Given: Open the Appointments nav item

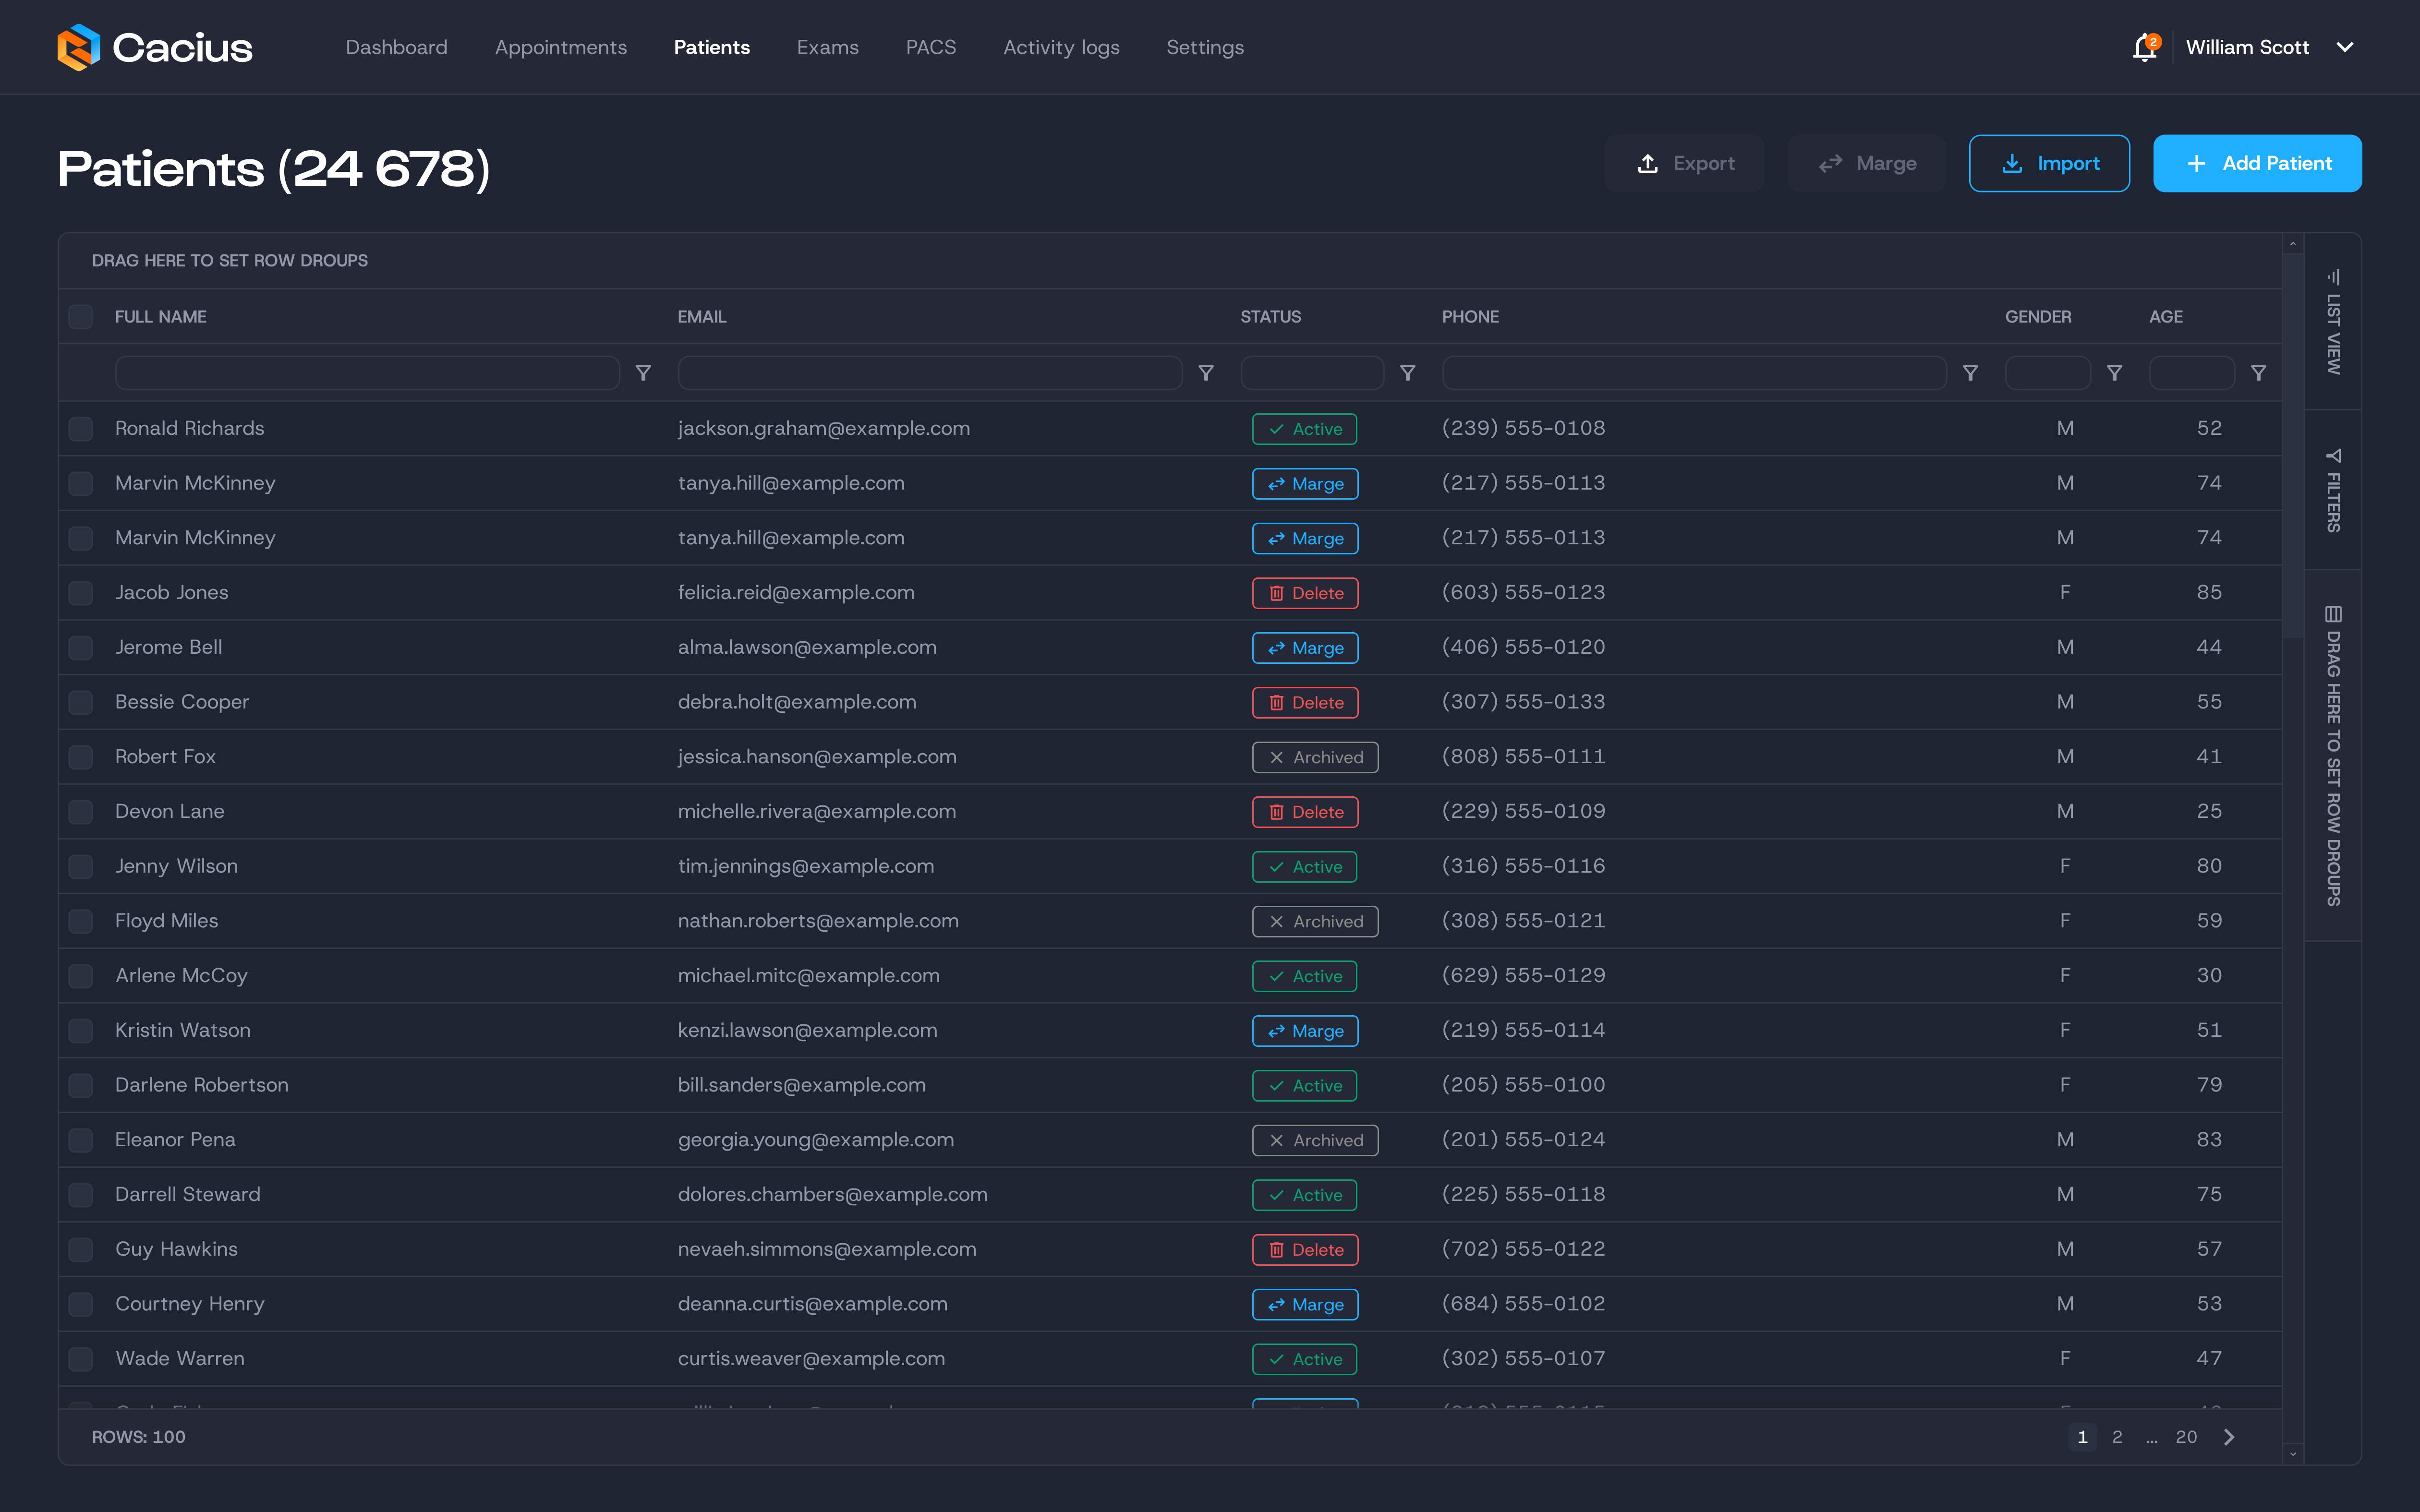Looking at the screenshot, I should coord(561,47).
